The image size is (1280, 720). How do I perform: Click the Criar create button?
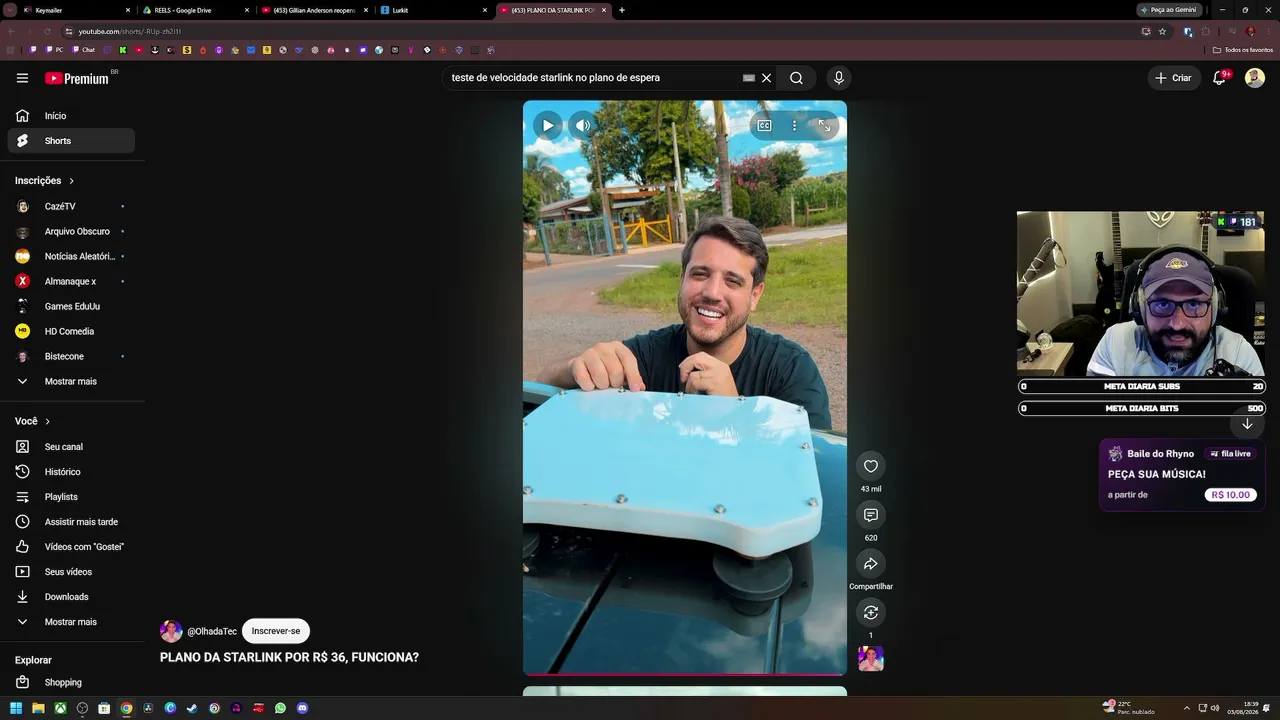point(1174,78)
